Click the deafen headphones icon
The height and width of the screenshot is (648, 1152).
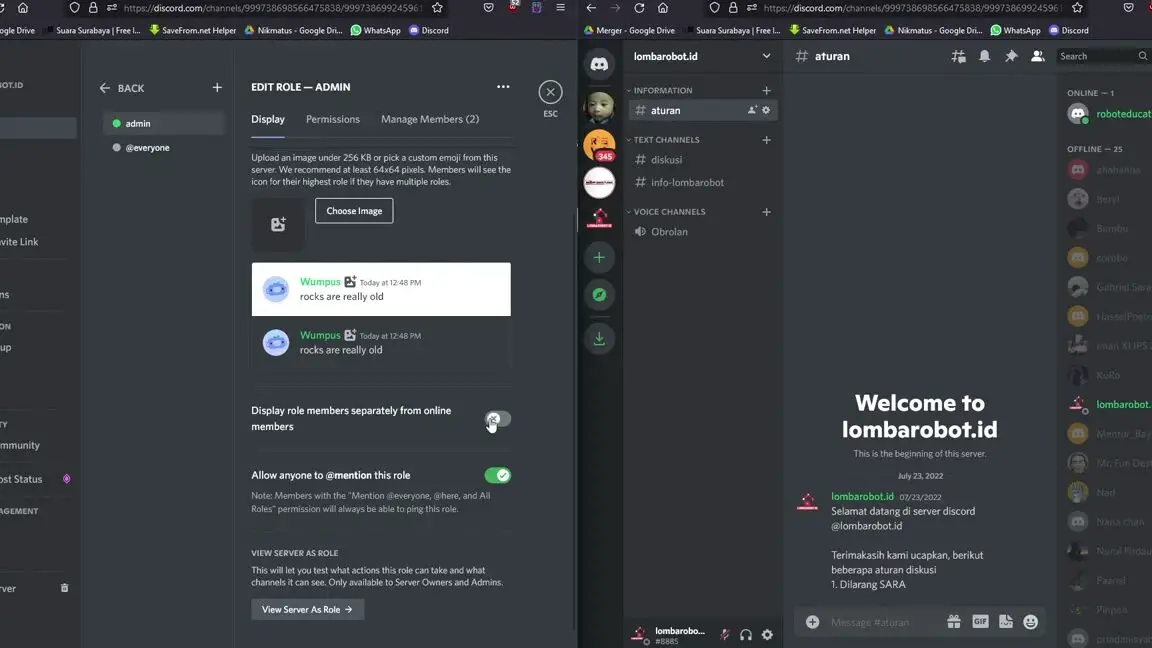tap(746, 635)
